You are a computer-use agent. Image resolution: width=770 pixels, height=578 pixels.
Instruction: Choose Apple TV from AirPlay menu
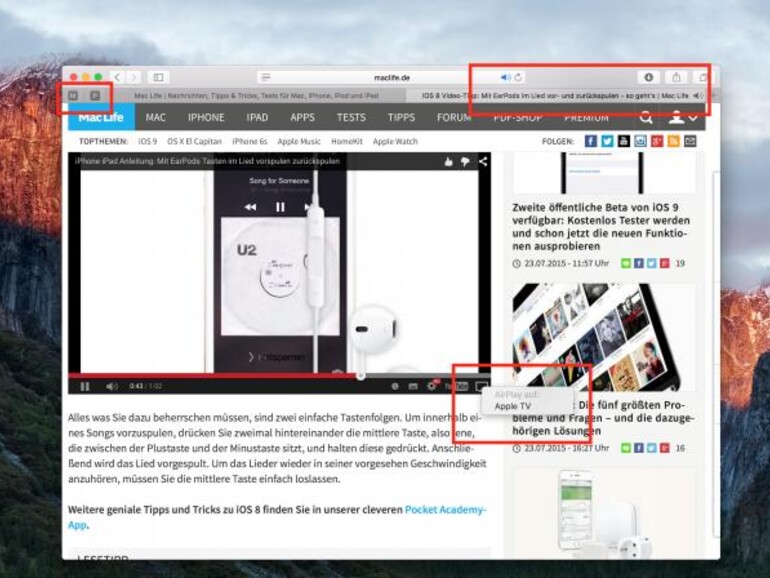pyautogui.click(x=513, y=407)
